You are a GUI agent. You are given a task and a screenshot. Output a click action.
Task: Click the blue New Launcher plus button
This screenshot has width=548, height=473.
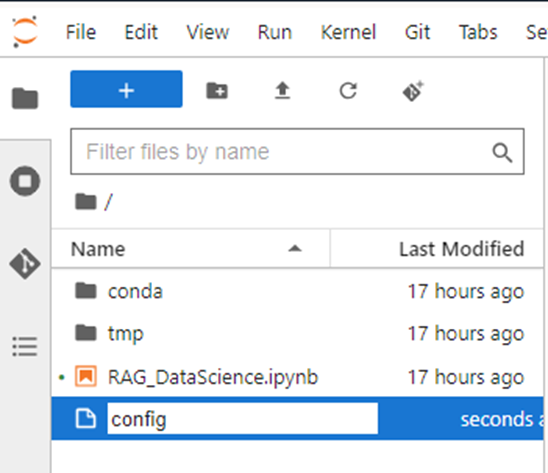tap(126, 89)
